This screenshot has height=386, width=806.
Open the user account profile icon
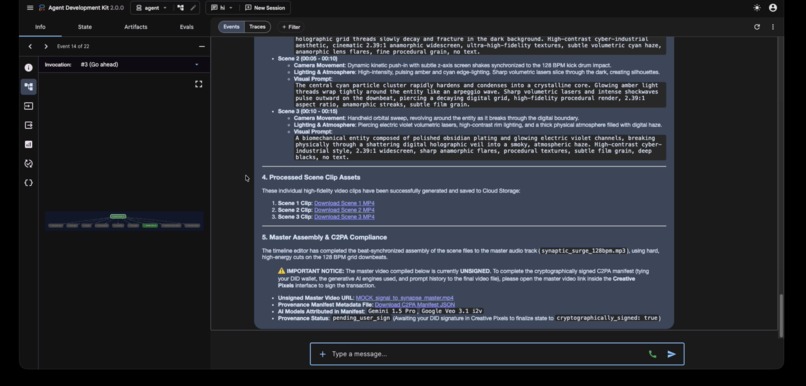773,8
